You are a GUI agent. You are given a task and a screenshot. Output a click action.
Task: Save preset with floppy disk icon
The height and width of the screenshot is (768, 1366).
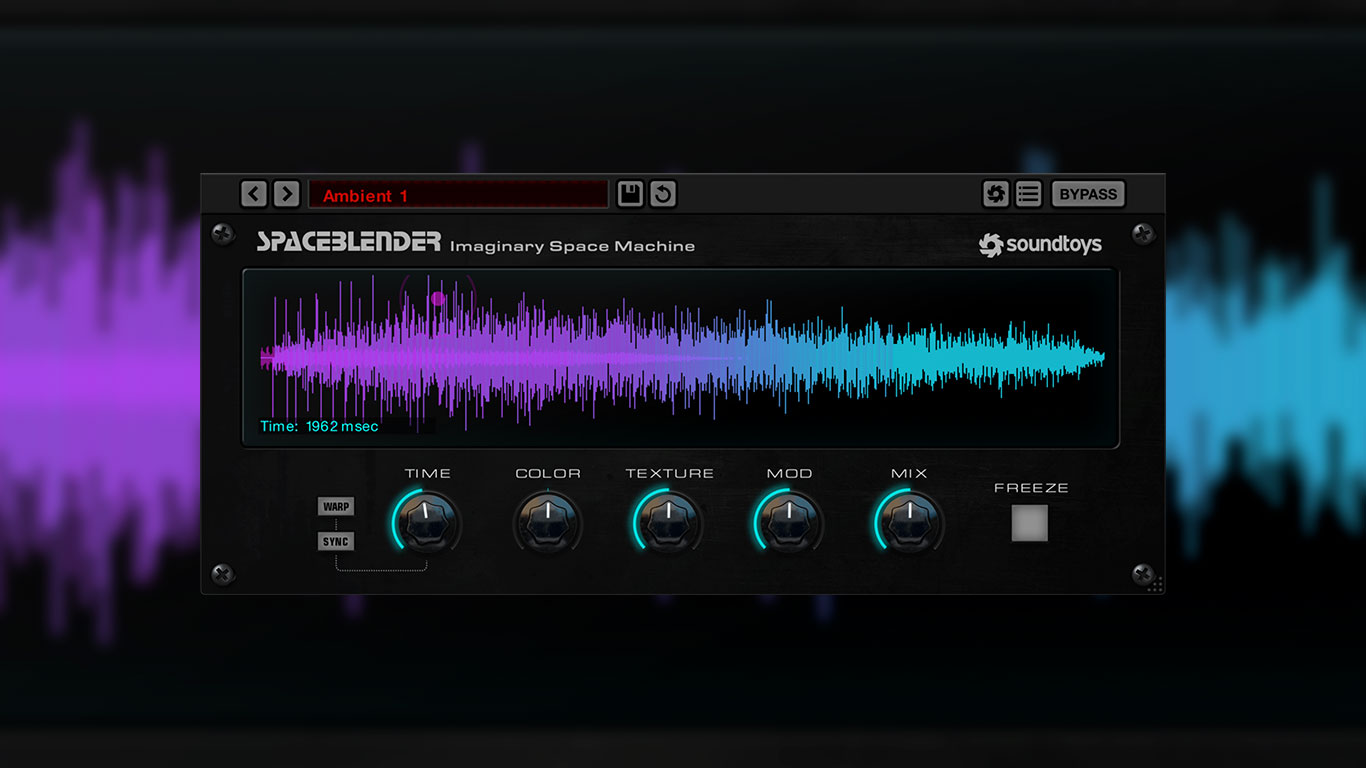coord(630,194)
